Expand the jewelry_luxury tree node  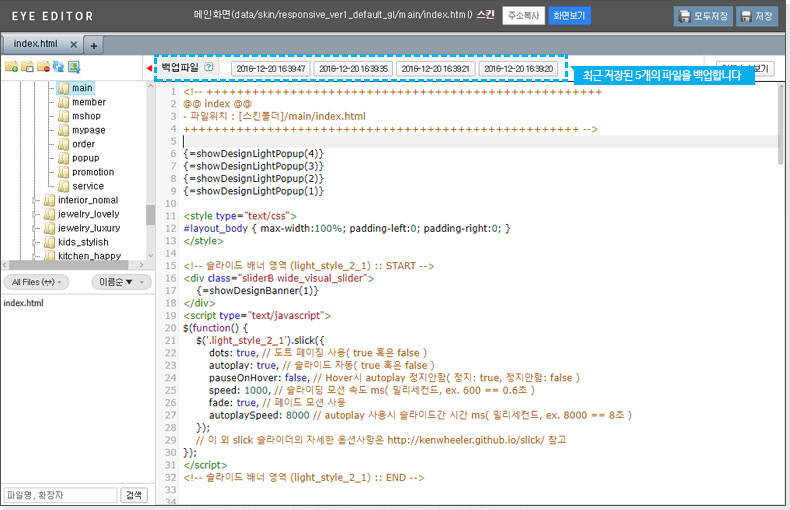(35, 229)
